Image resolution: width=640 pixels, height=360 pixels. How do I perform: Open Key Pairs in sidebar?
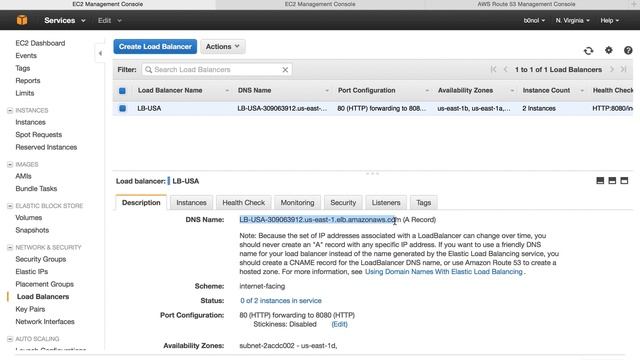coord(30,309)
